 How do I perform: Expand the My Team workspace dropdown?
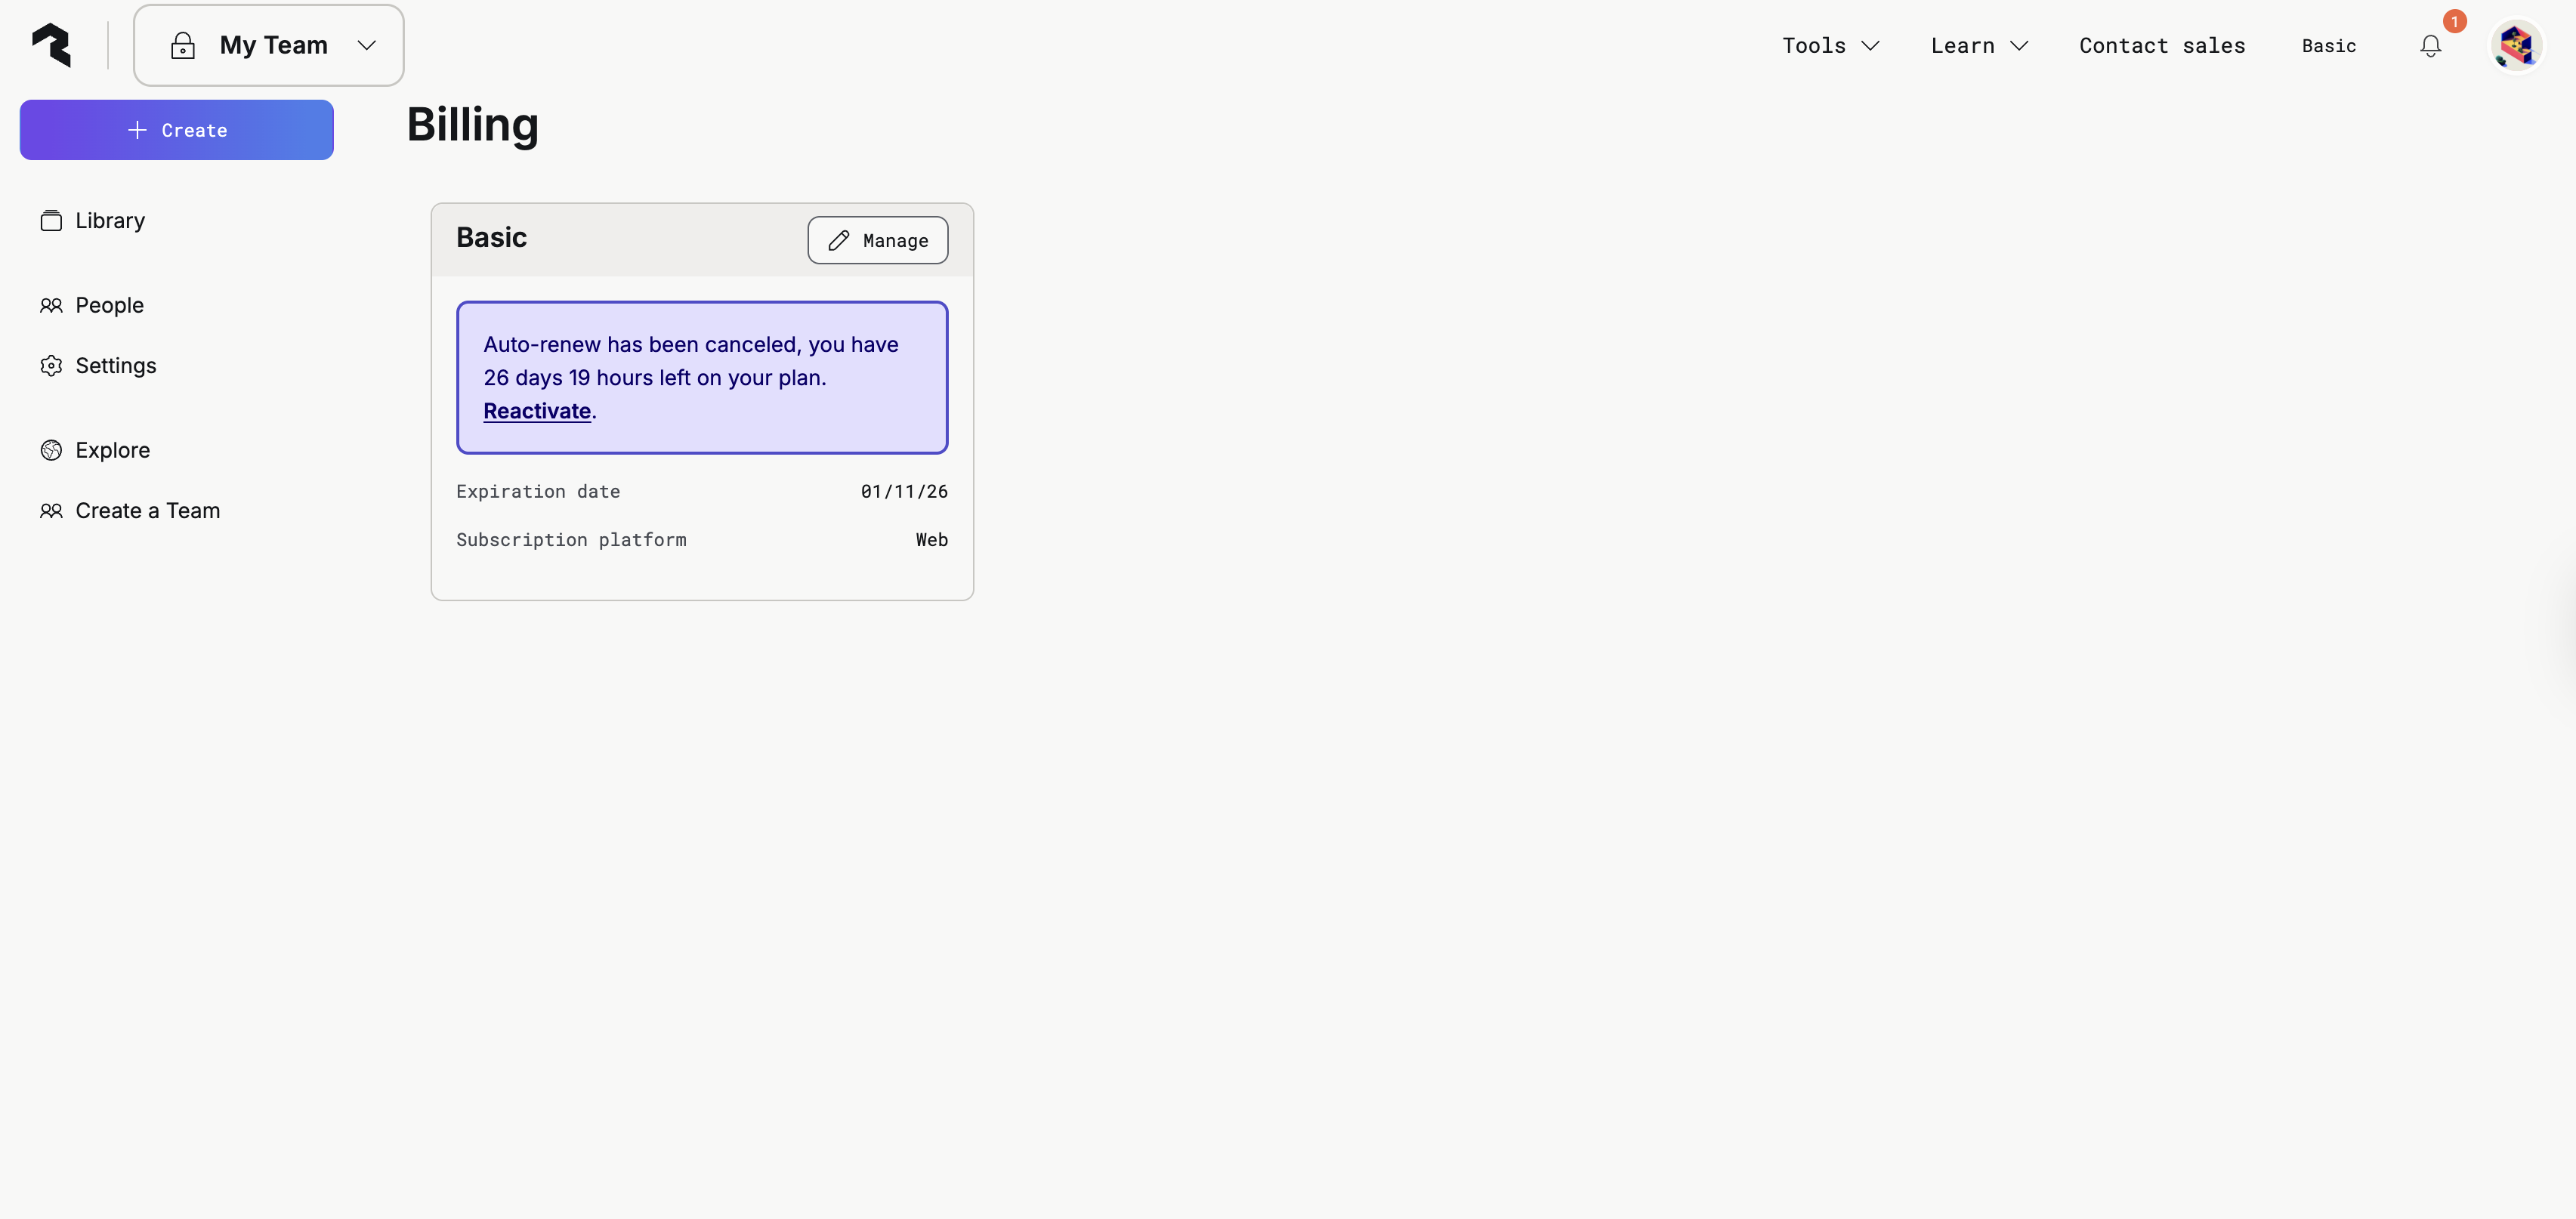point(367,45)
